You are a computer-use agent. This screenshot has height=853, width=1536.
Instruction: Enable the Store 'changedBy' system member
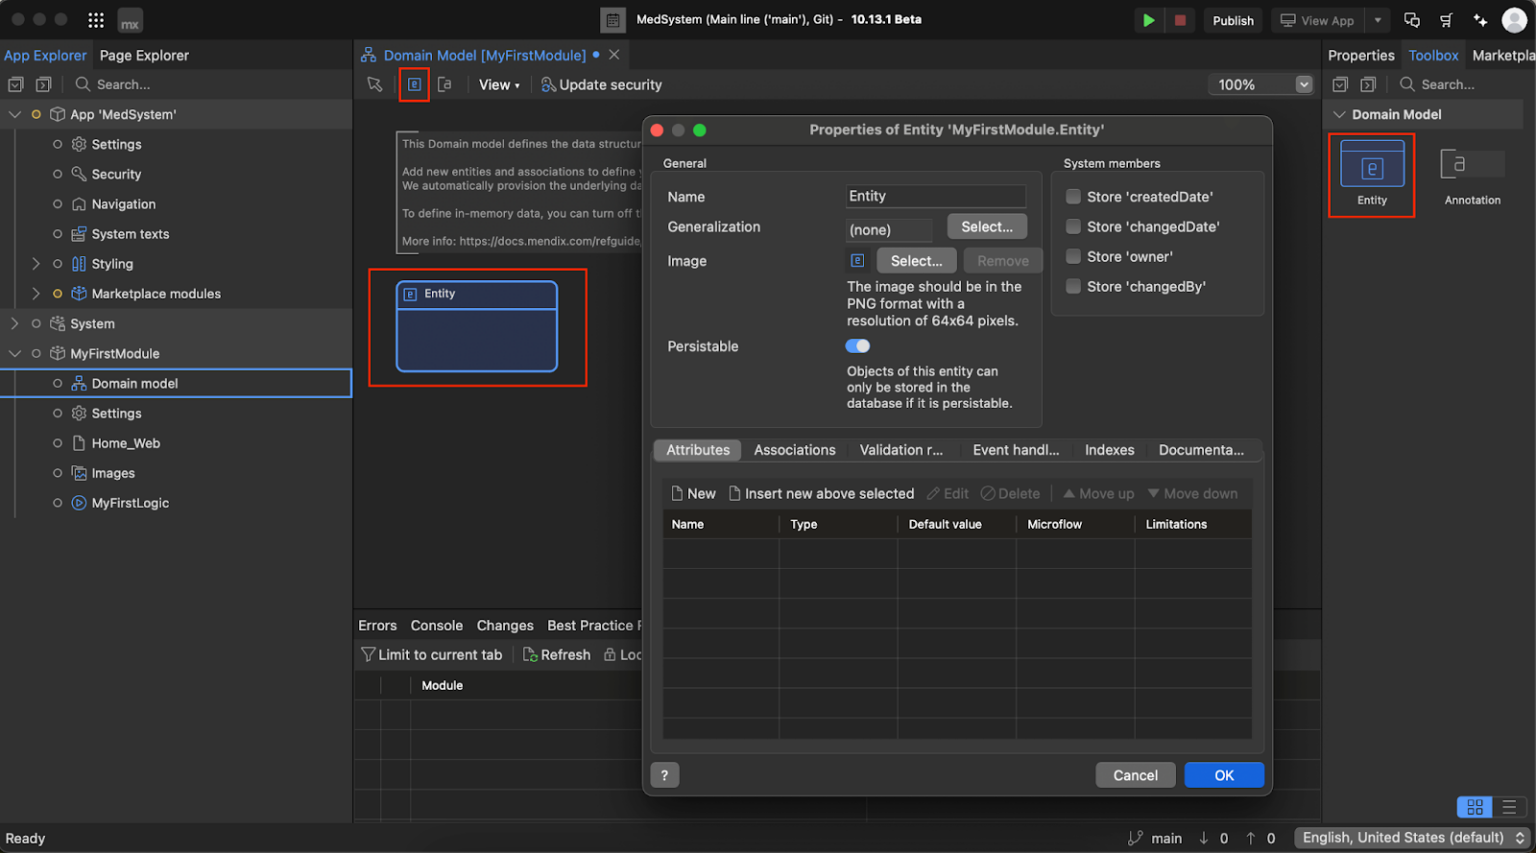(1072, 287)
